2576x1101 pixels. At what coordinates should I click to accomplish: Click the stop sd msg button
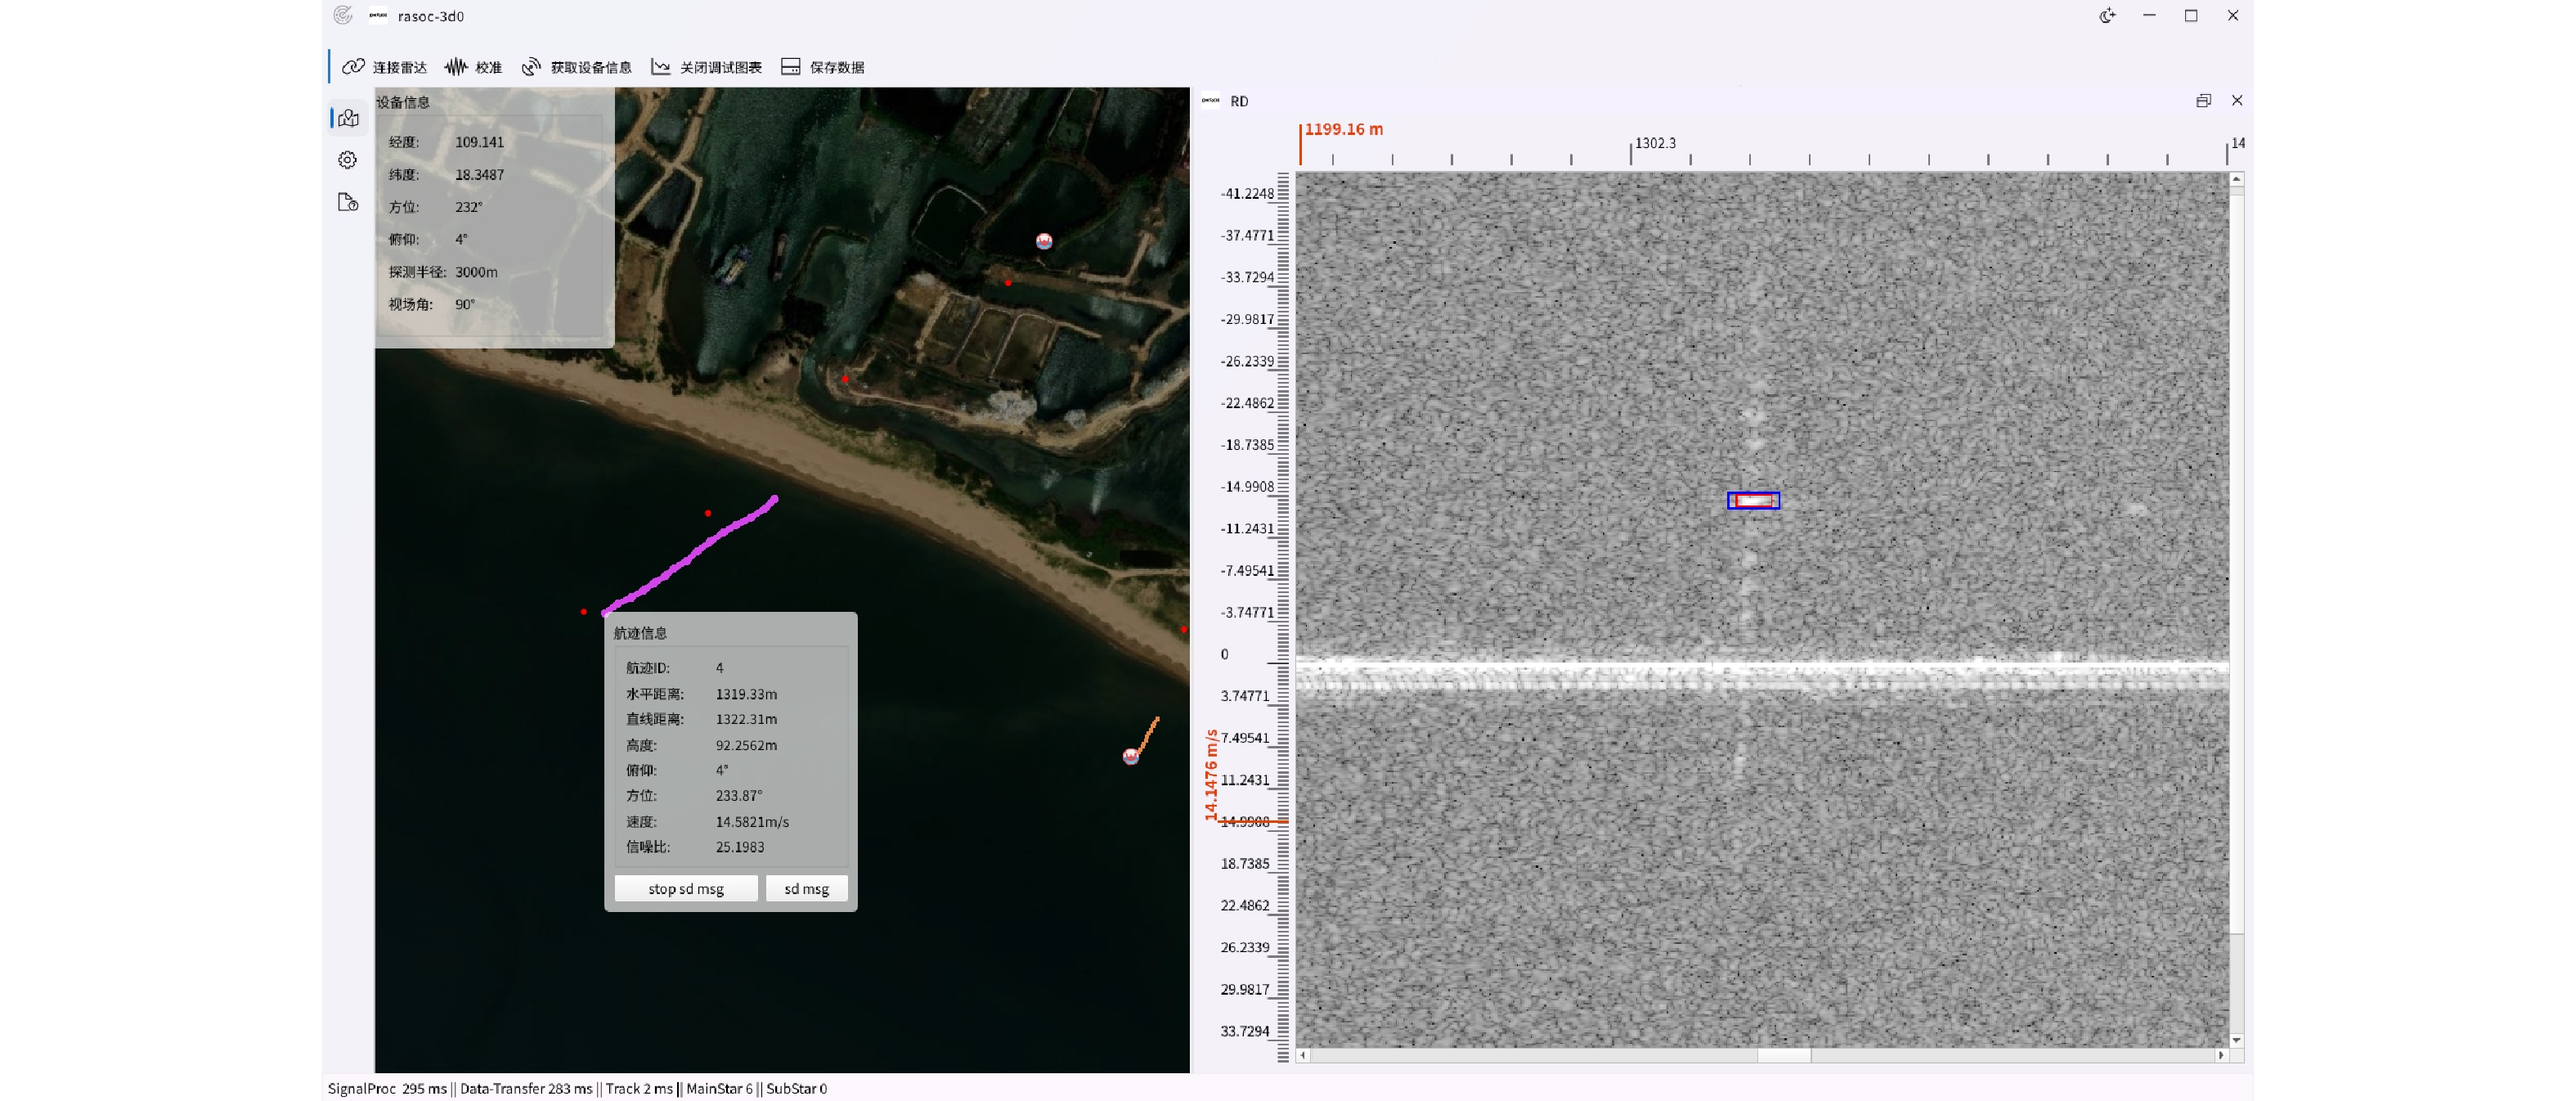pos(685,888)
